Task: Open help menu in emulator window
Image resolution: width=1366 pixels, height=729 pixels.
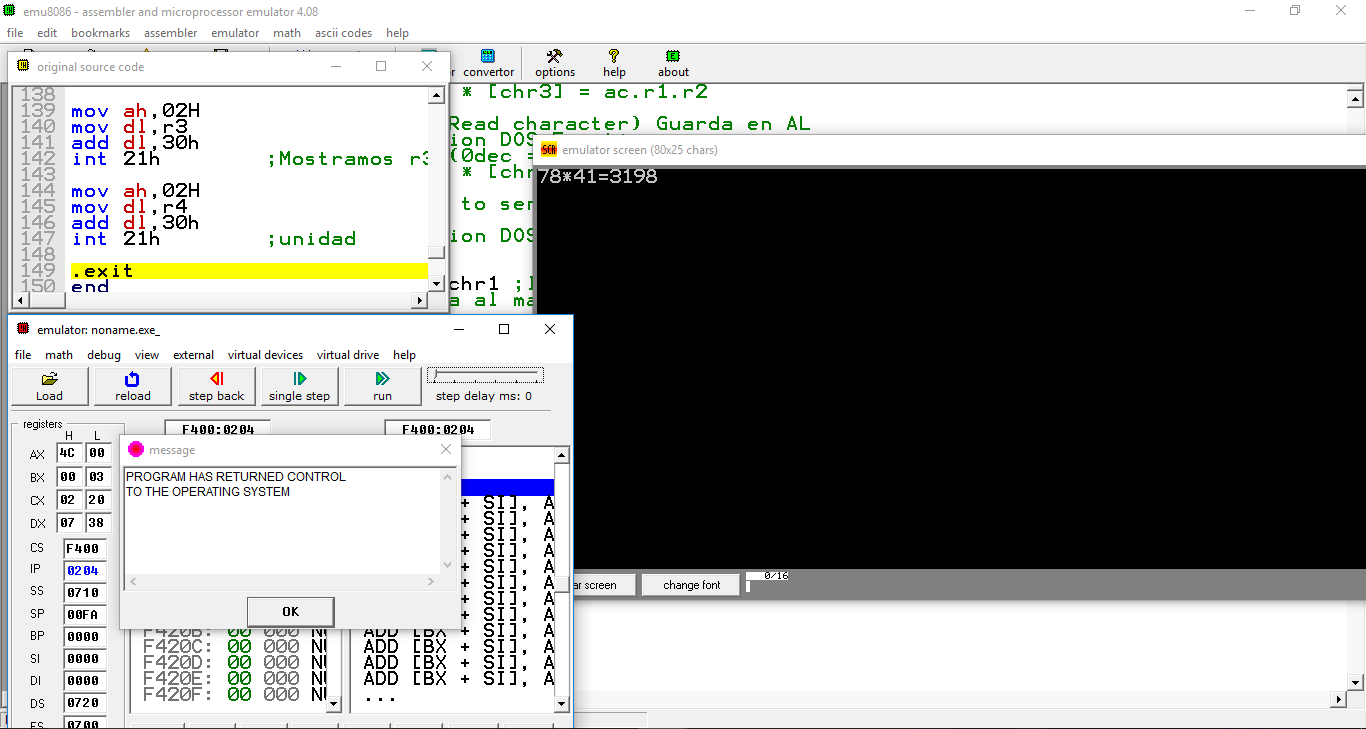Action: click(404, 355)
